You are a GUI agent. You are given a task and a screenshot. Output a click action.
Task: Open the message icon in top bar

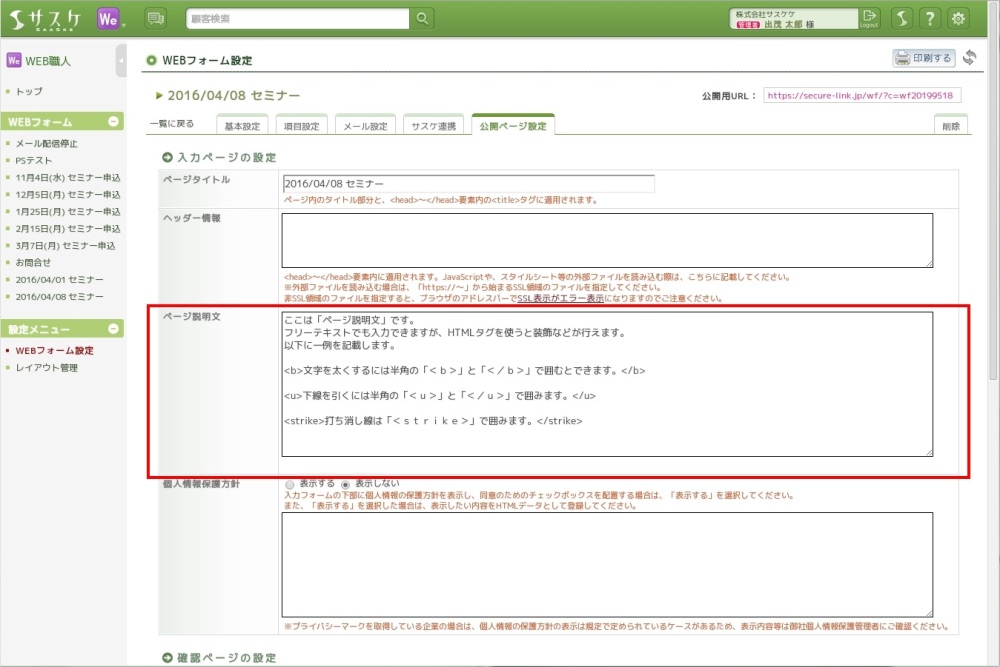coord(156,18)
